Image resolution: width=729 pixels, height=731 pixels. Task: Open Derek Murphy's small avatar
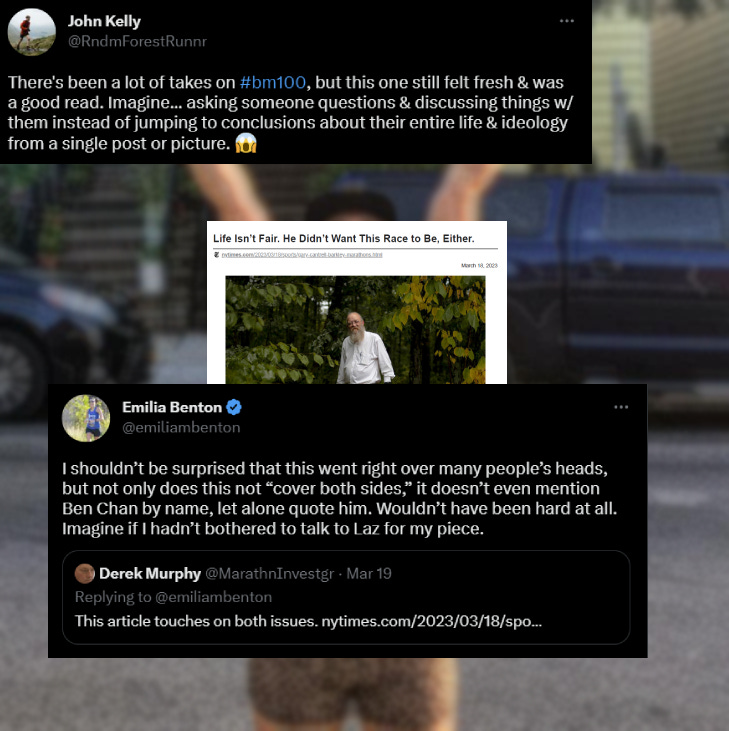click(84, 573)
